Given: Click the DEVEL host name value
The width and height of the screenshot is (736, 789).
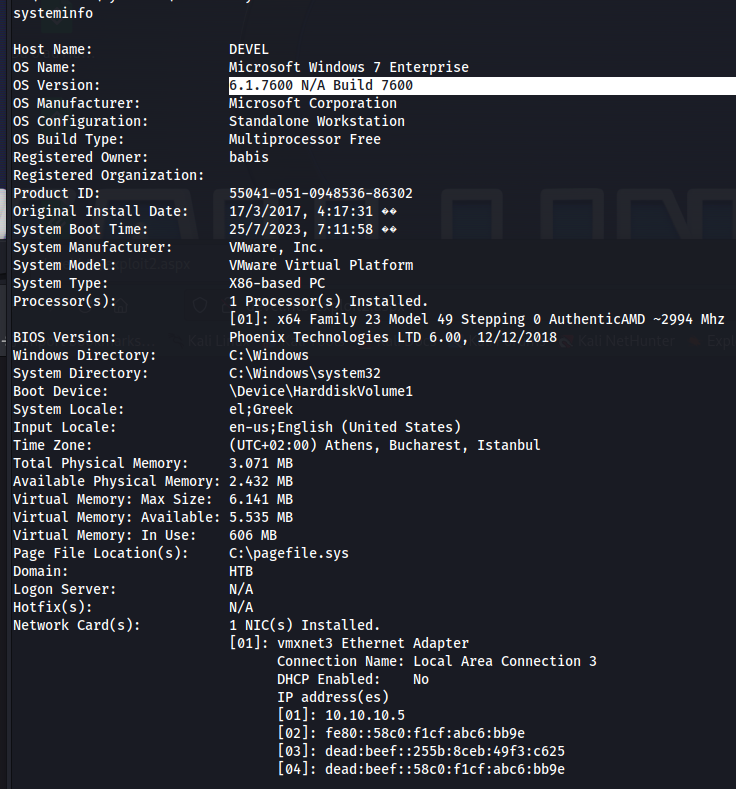Looking at the screenshot, I should tap(249, 49).
